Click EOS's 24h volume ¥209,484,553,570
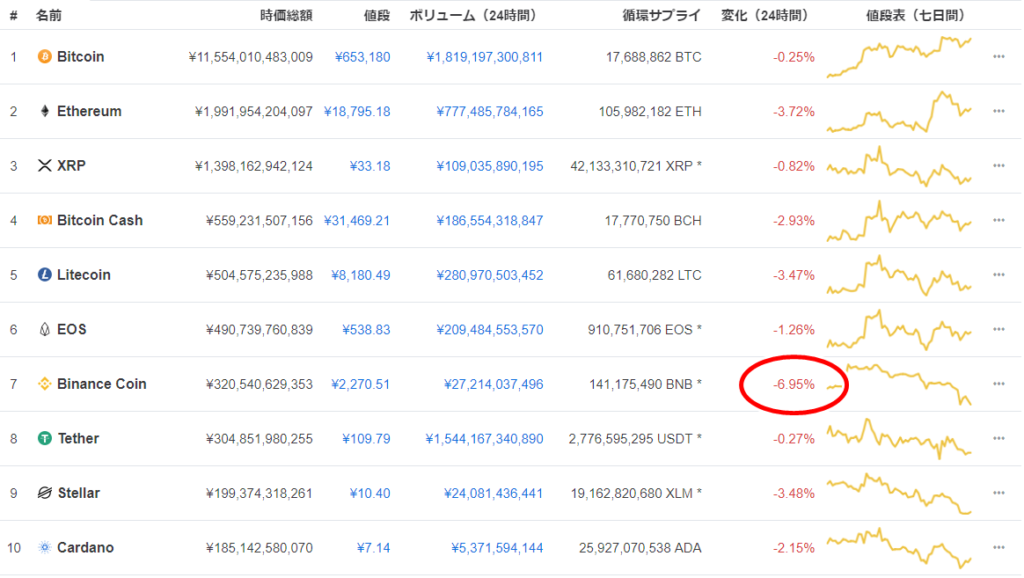 coord(490,330)
